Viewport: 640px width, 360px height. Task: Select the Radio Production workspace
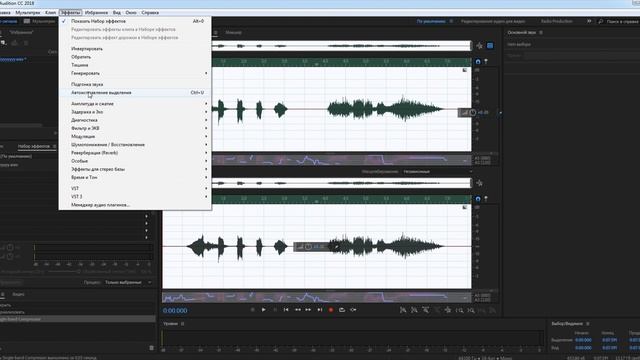pos(557,21)
